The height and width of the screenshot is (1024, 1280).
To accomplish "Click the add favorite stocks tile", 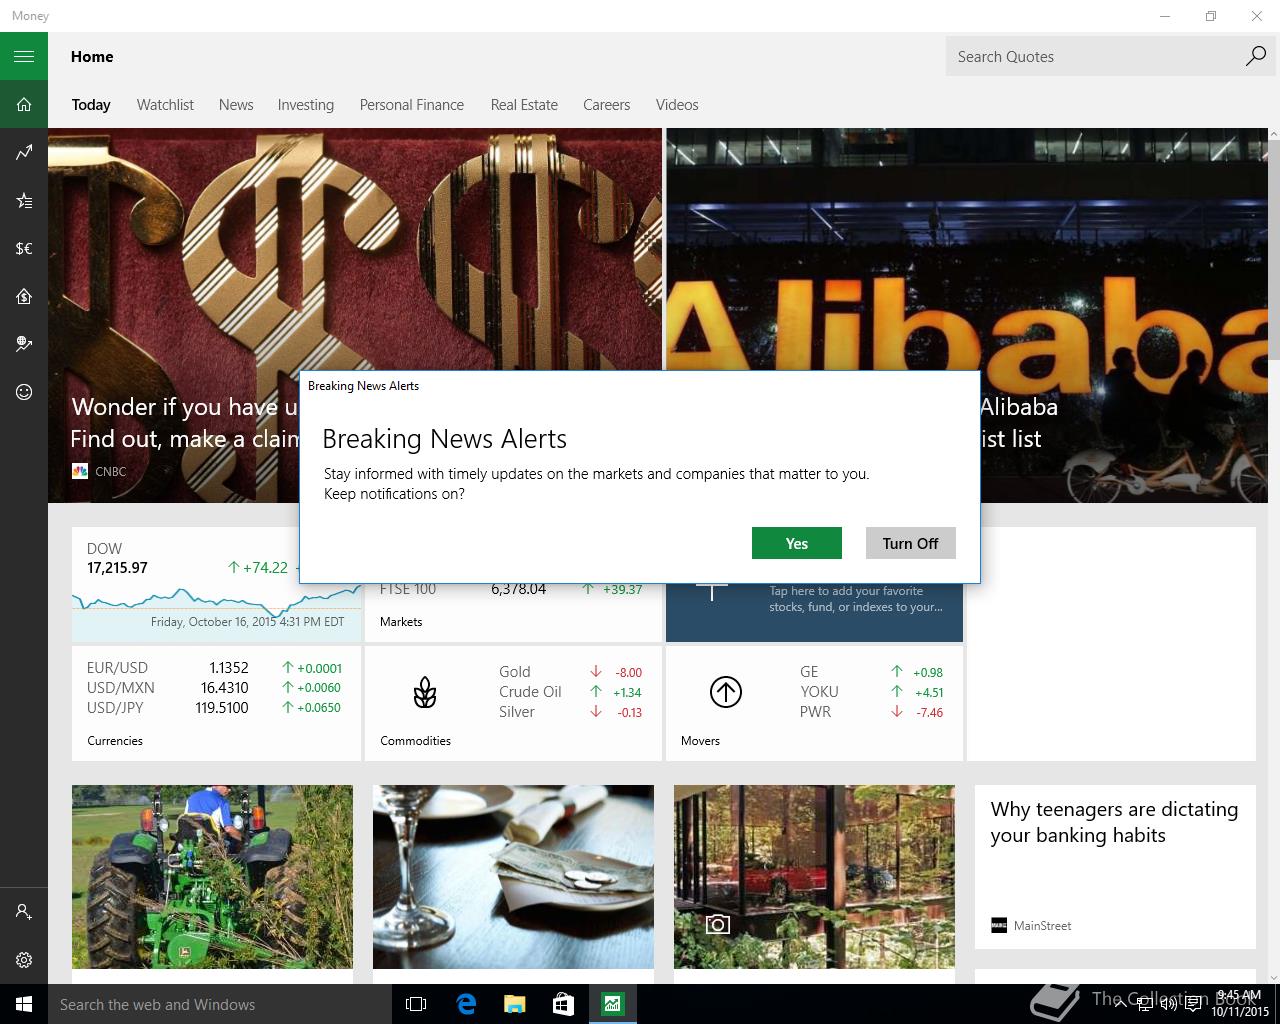I will tap(814, 610).
